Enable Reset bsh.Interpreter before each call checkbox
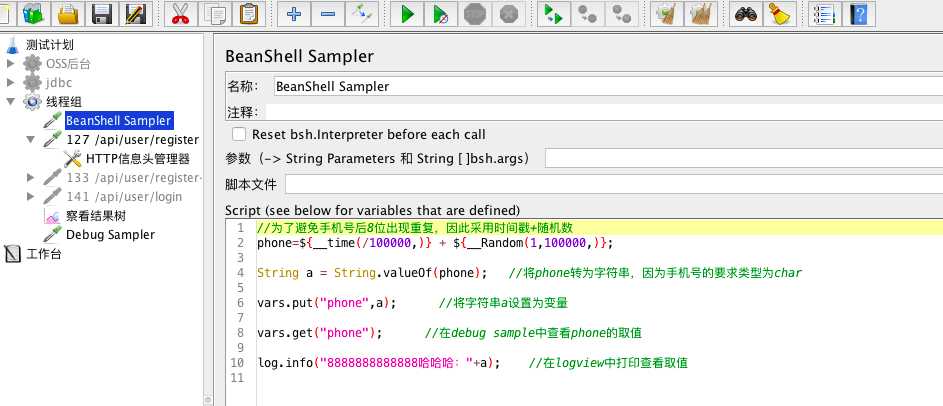The height and width of the screenshot is (406, 943). click(238, 134)
